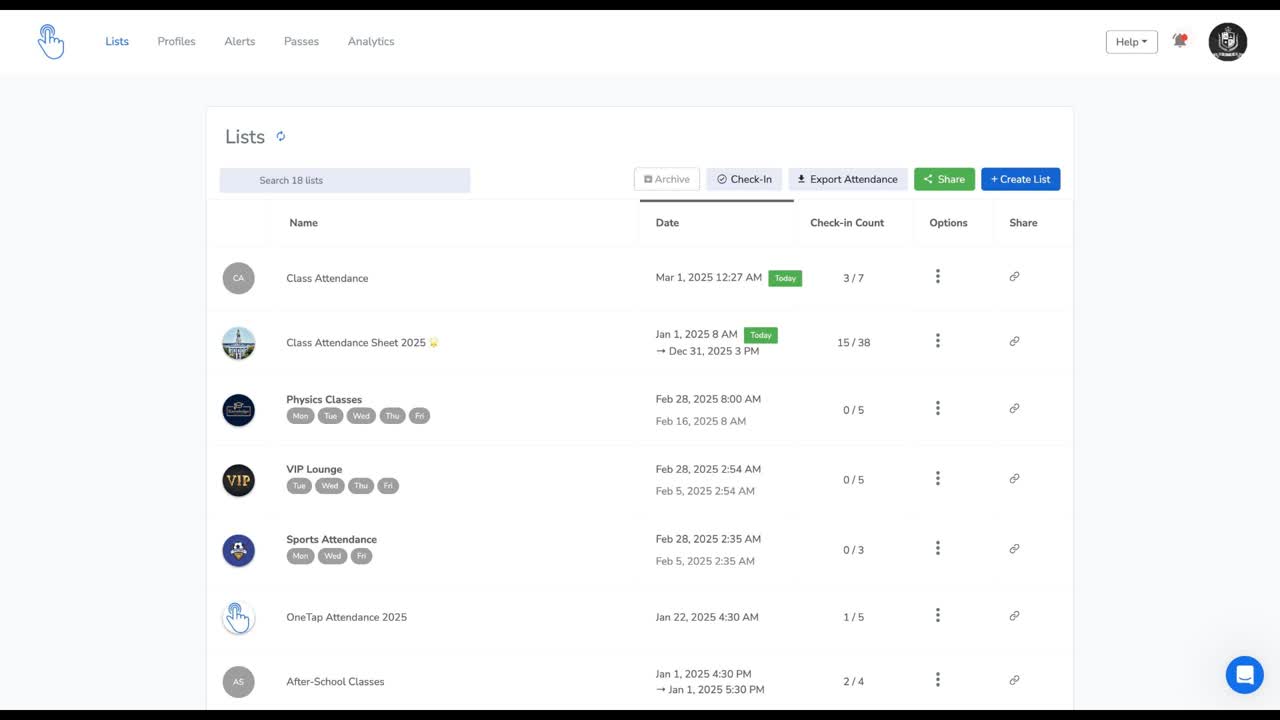This screenshot has height=720, width=1280.
Task: Open the notifications bell
Action: pyautogui.click(x=1180, y=41)
